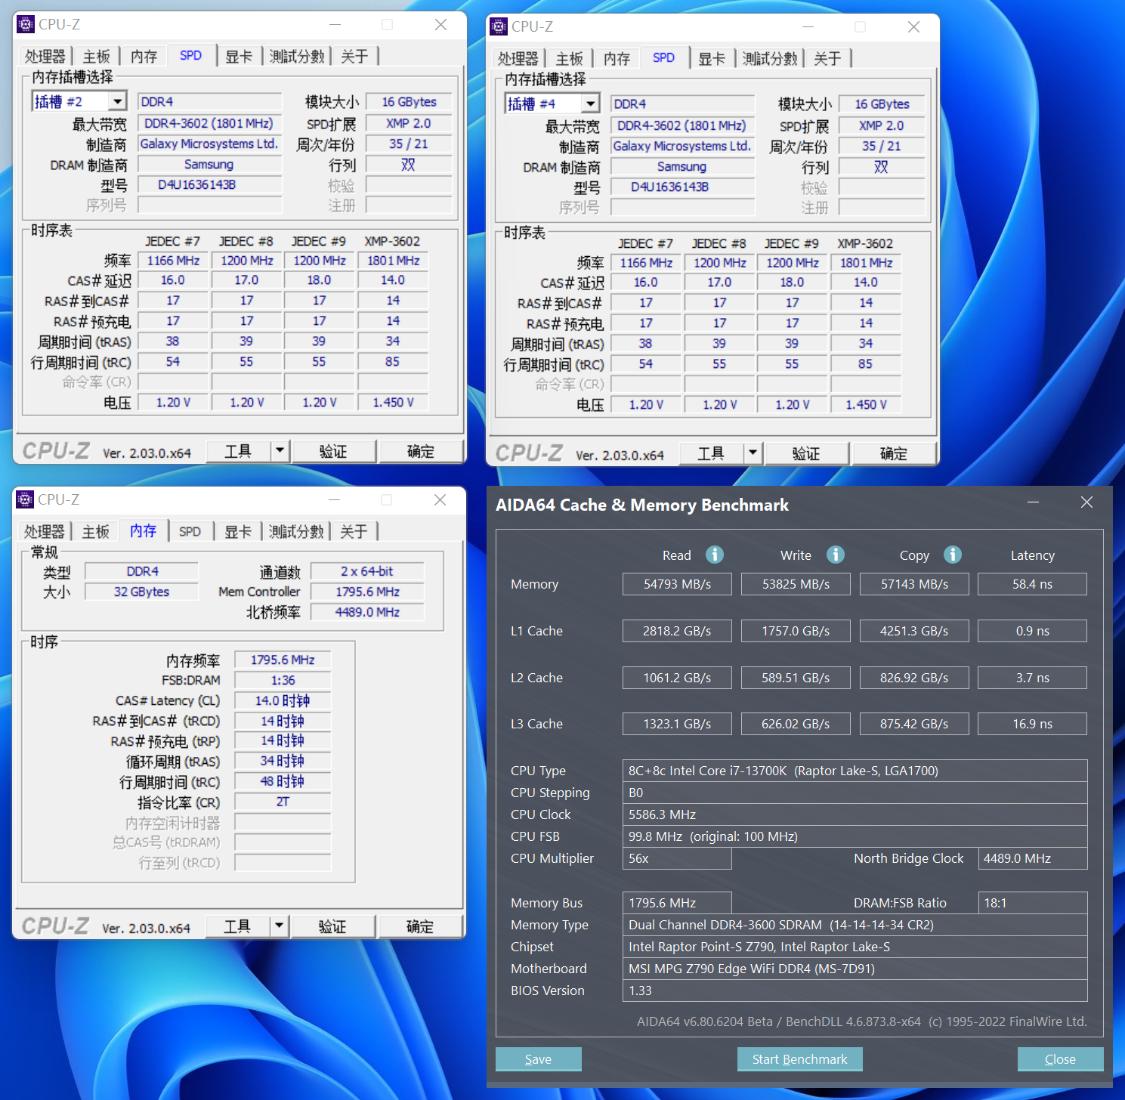
Task: Switch to the 处理器 tab in top-left CPU-Z
Action: (45, 56)
